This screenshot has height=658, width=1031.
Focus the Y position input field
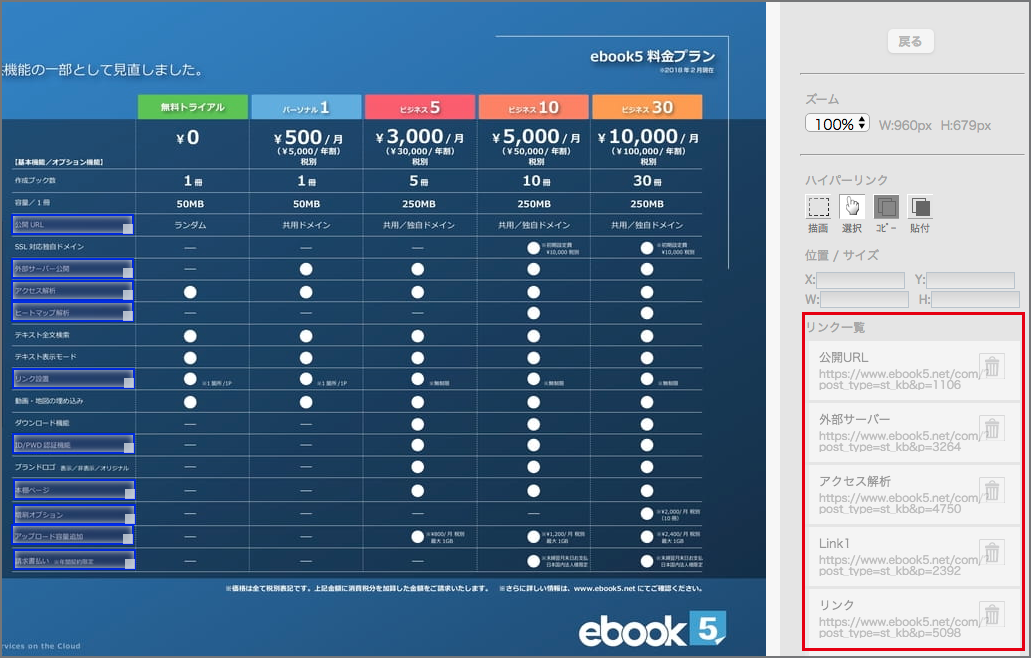pos(971,280)
